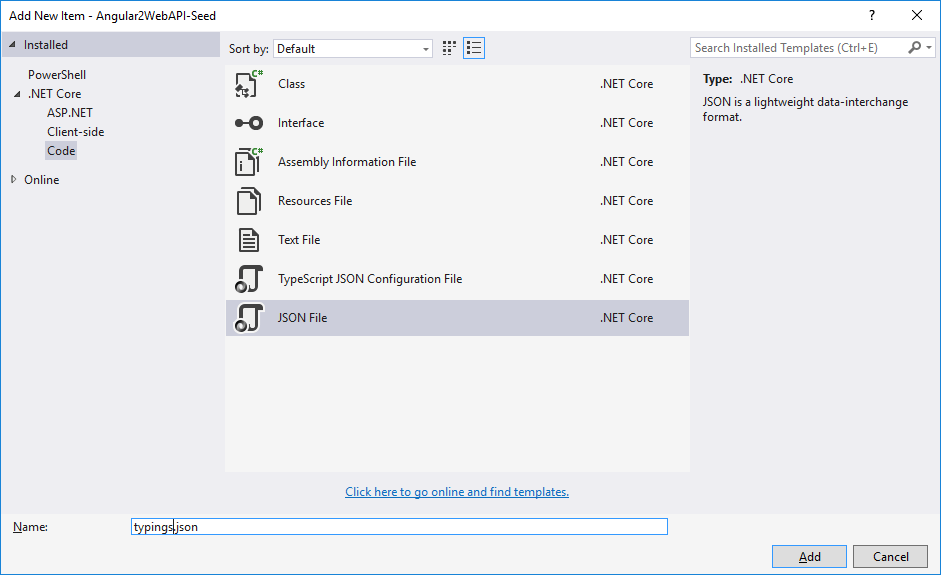Viewport: 941px width, 575px height.
Task: Click the TypeScript JSON Configuration File icon
Action: coord(248,279)
